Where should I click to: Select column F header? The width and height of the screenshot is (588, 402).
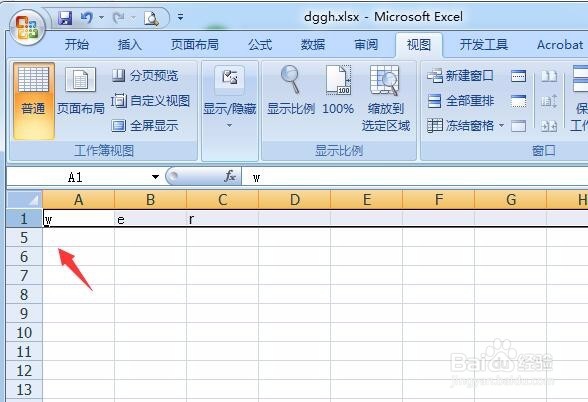click(x=438, y=200)
